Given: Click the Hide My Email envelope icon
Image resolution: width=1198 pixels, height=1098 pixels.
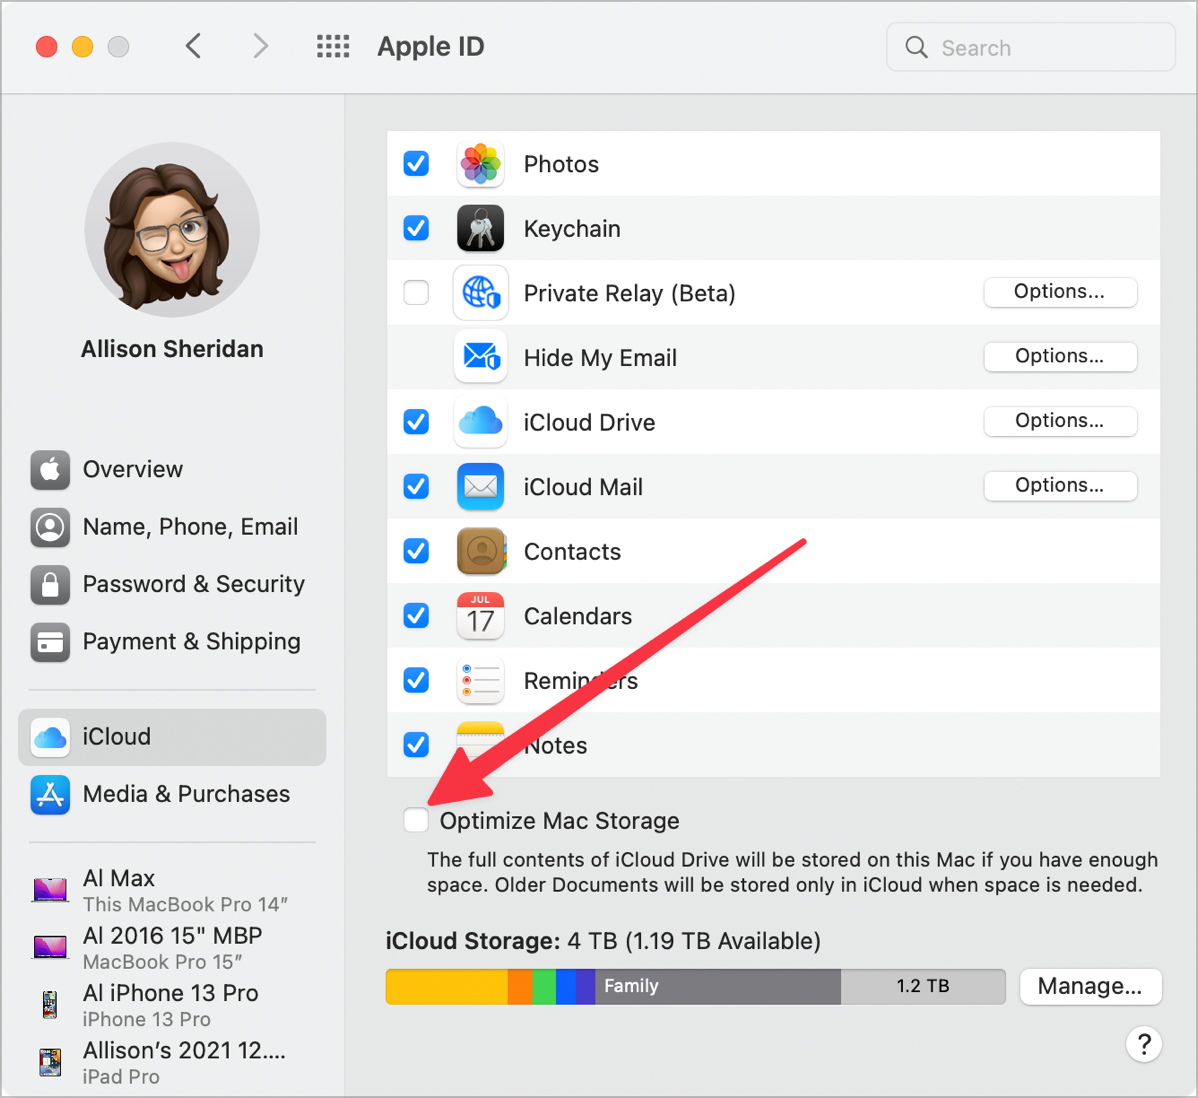Looking at the screenshot, I should coord(480,357).
